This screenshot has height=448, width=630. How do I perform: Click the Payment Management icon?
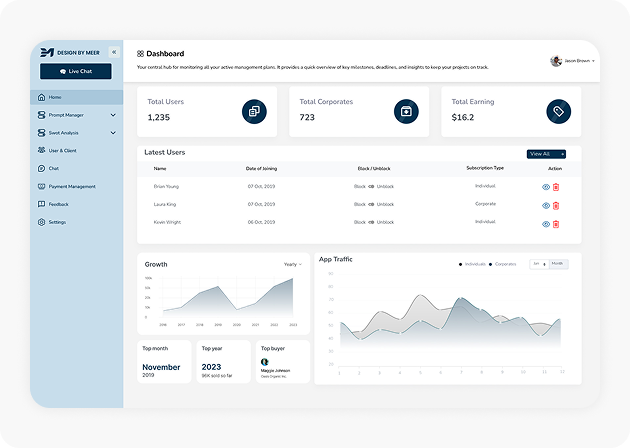coord(41,186)
